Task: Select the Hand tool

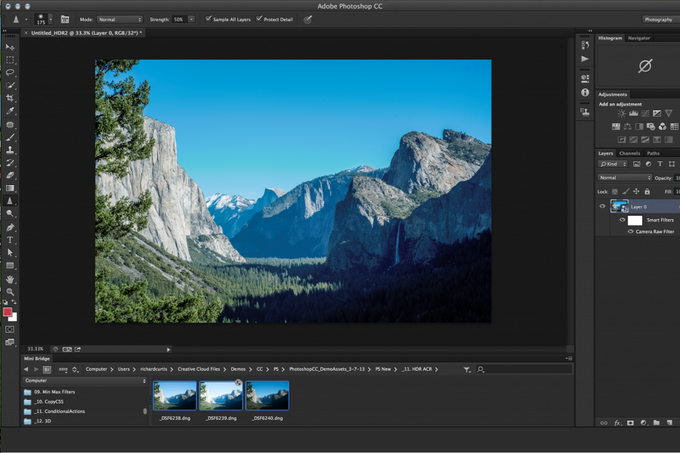Action: click(10, 280)
